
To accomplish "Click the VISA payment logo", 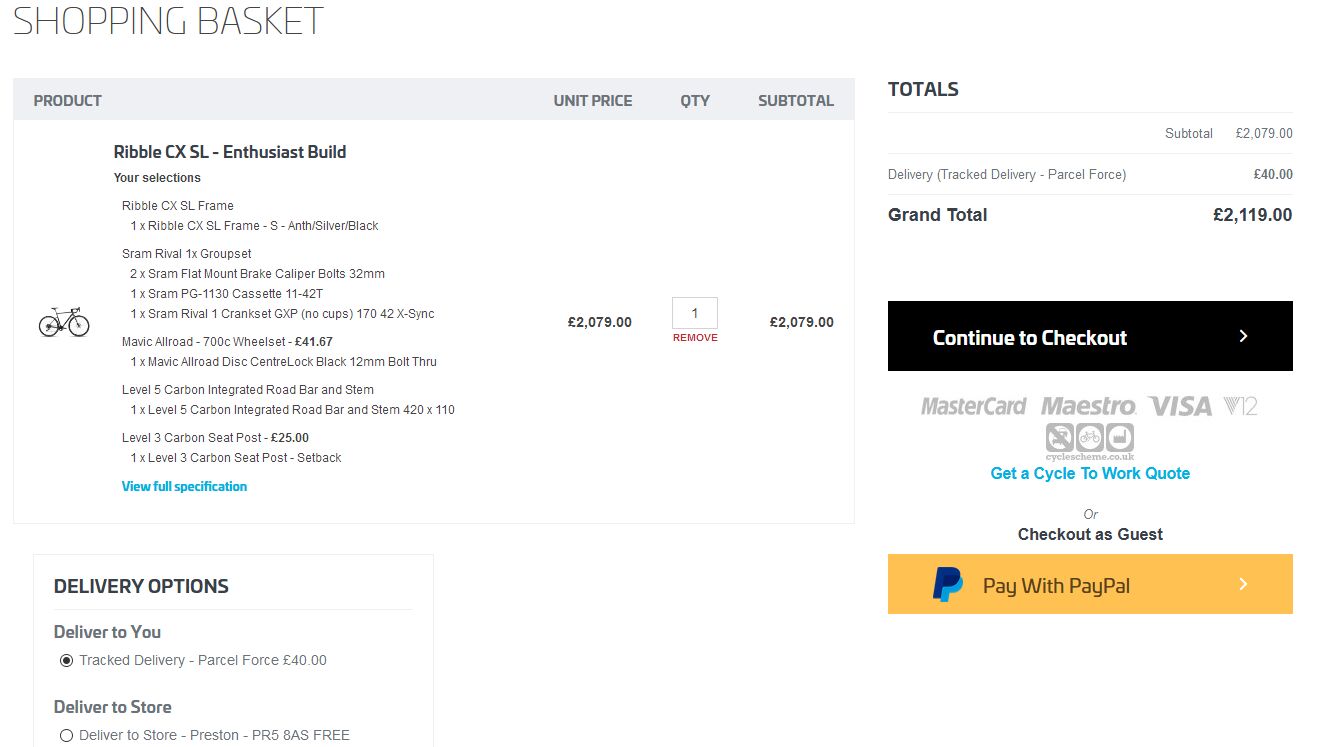I will point(1180,406).
